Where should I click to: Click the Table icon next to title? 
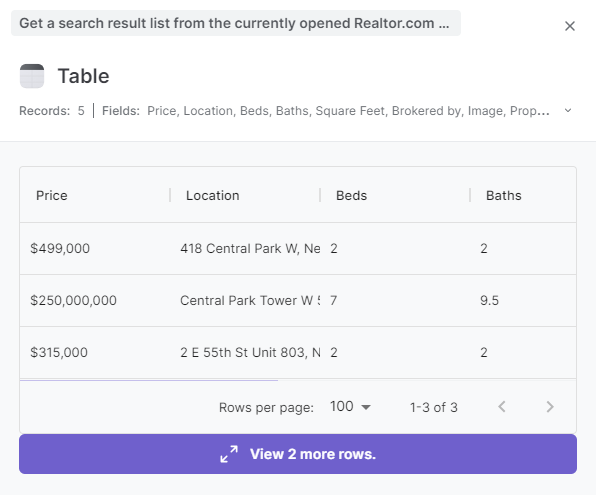point(32,76)
